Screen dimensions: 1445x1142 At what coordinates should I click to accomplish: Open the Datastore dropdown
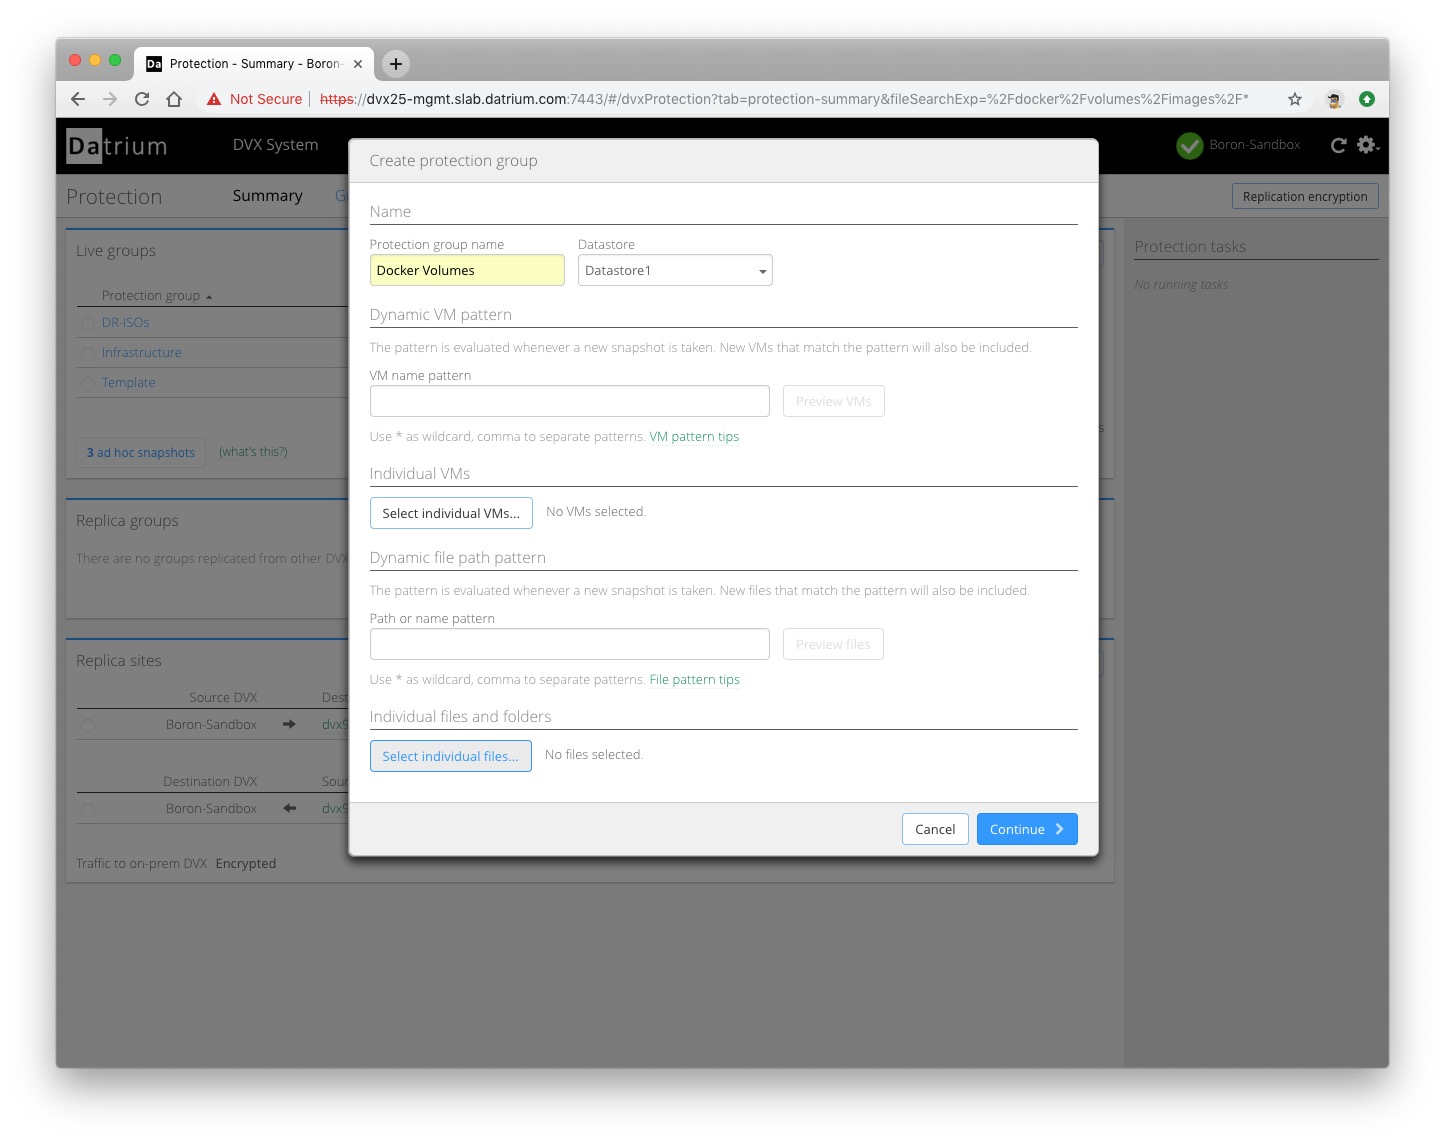click(x=675, y=271)
